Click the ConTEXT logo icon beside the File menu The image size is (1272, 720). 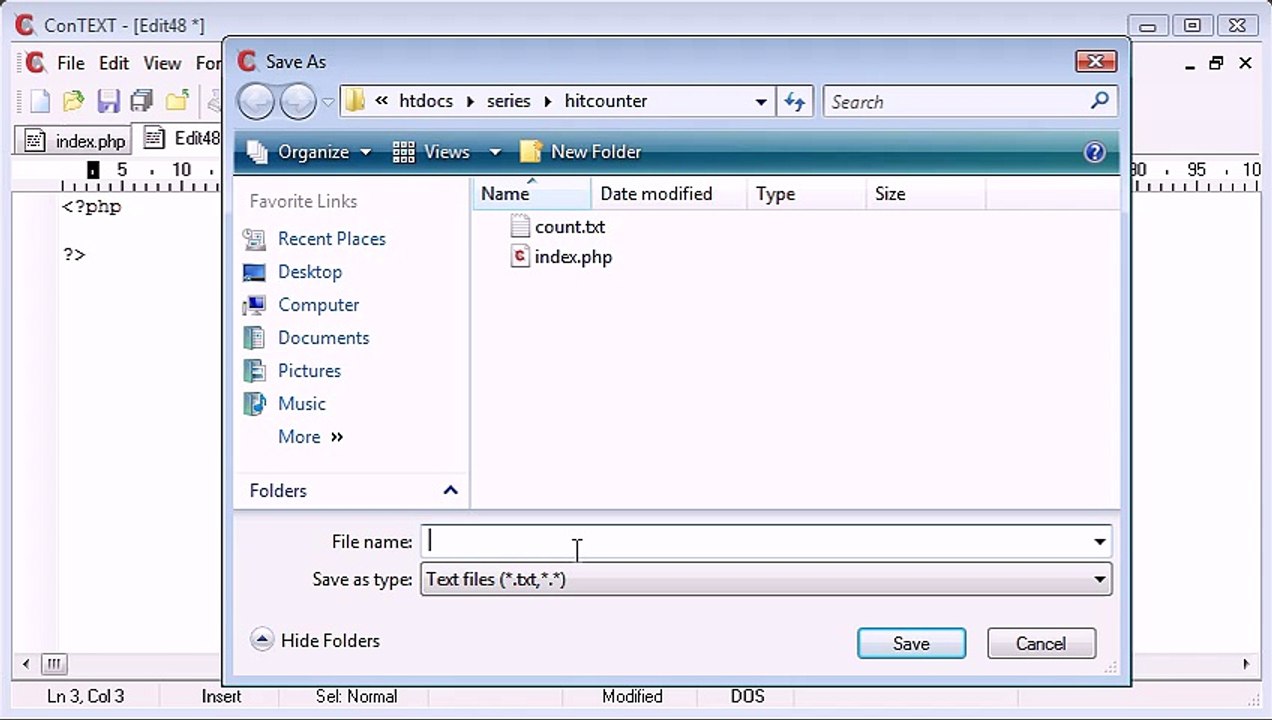click(35, 63)
